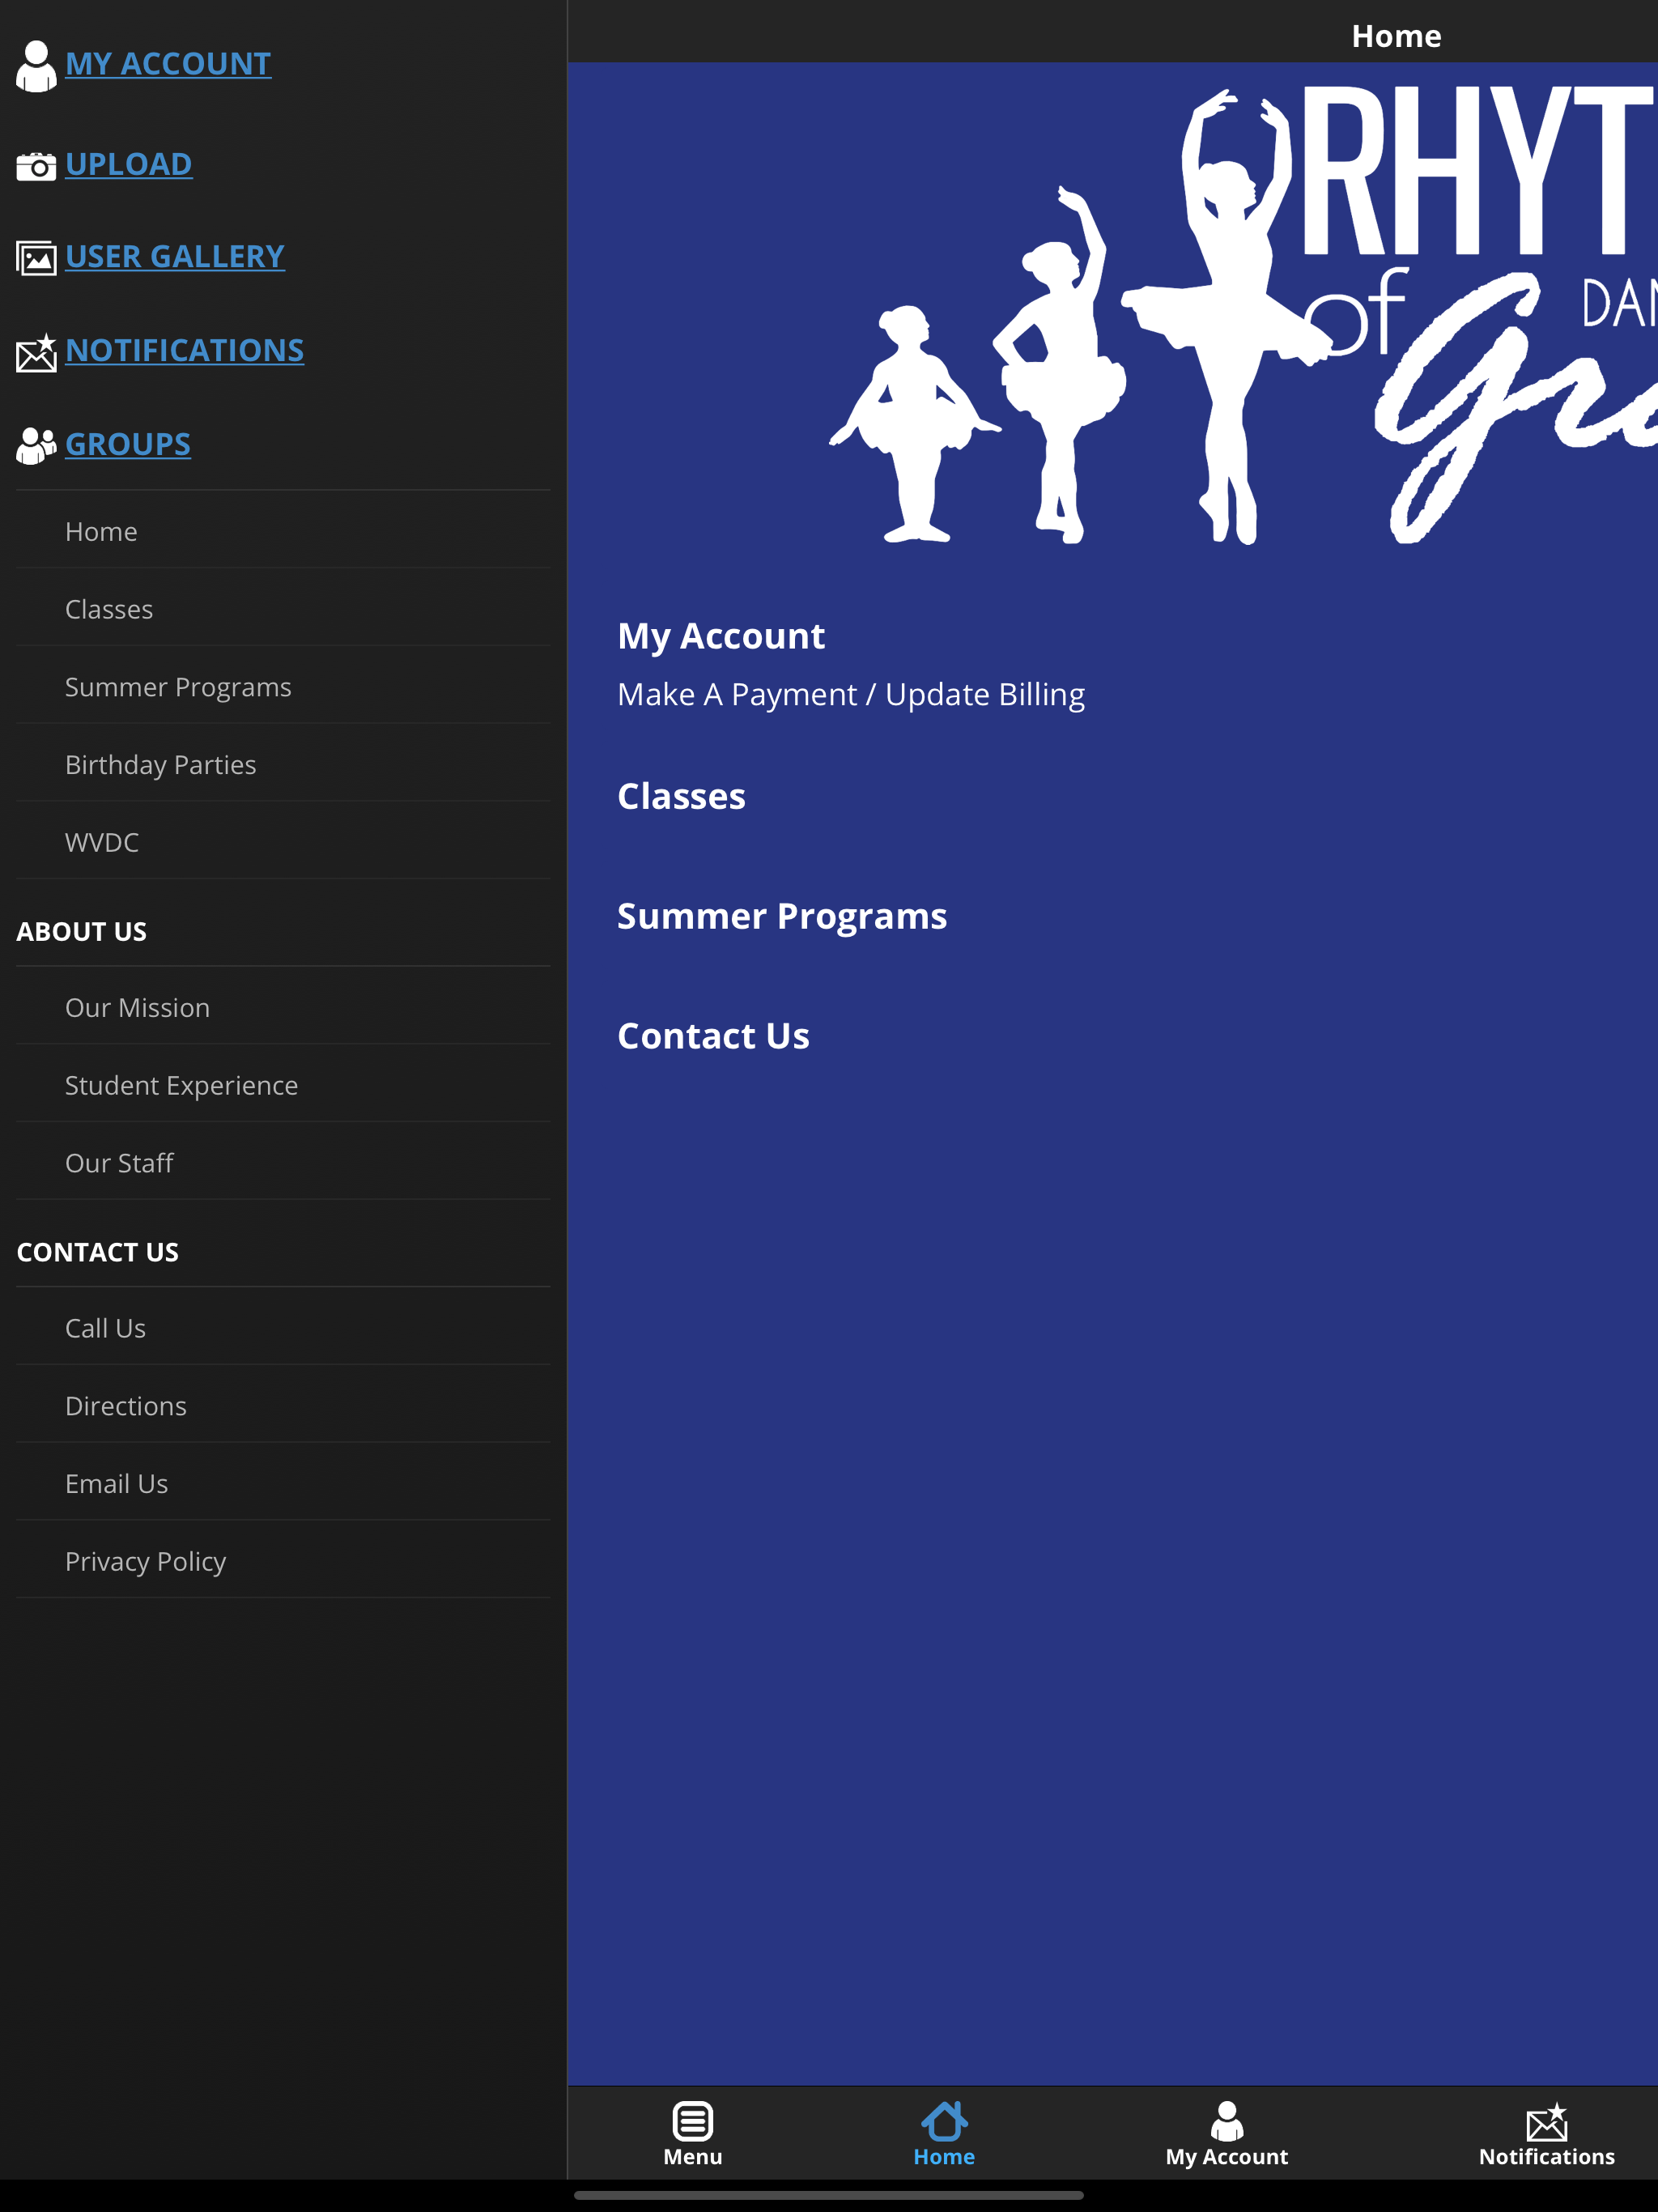Screen dimensions: 1658x2212
Task: Select WVDC in the sidebar
Action: pos(283,842)
